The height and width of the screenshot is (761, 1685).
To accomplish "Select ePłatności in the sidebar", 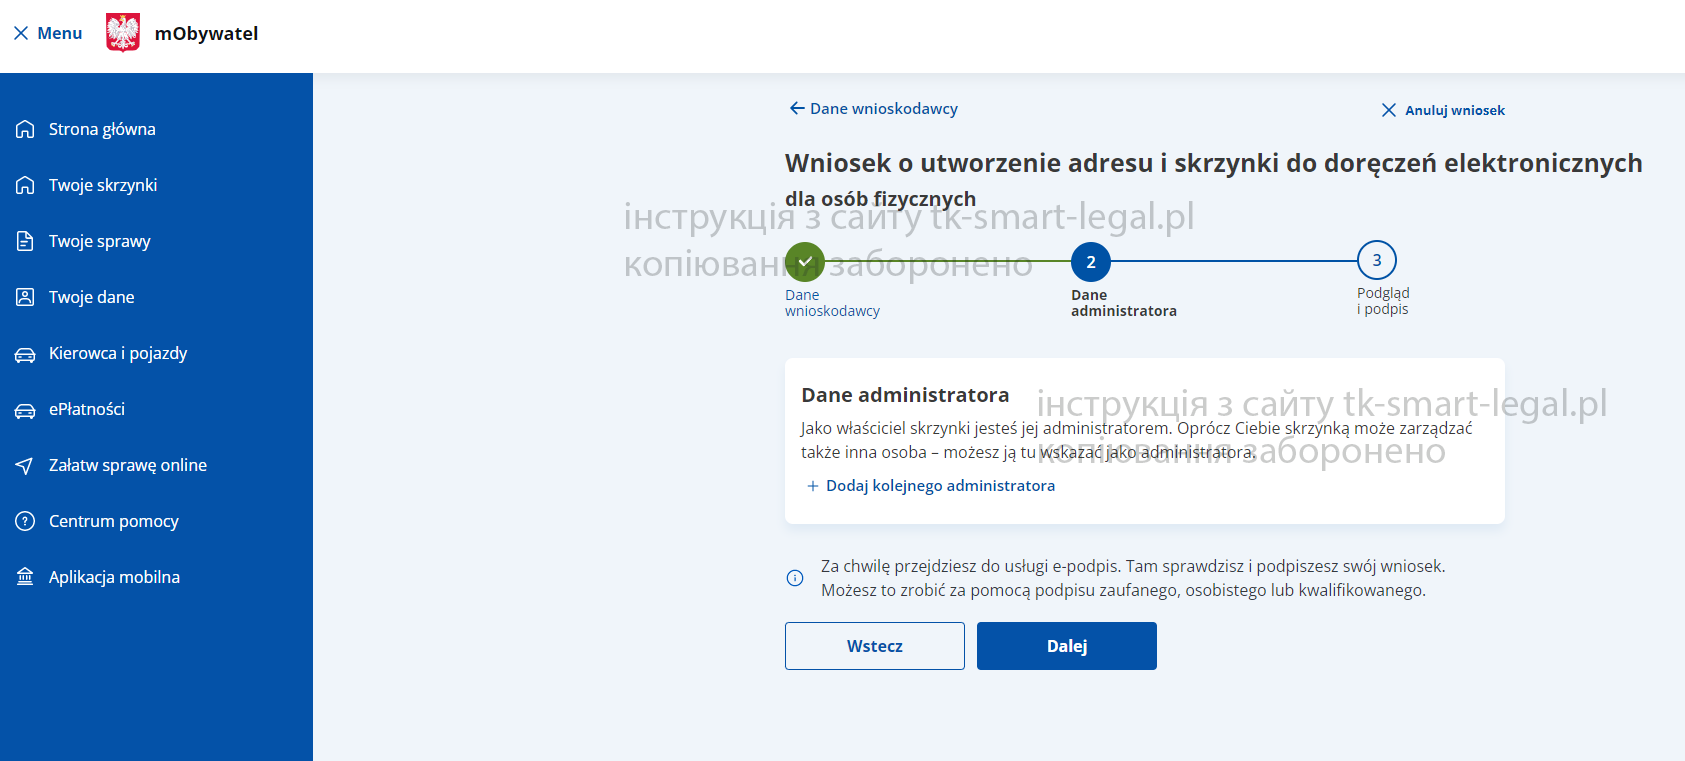I will coord(87,409).
